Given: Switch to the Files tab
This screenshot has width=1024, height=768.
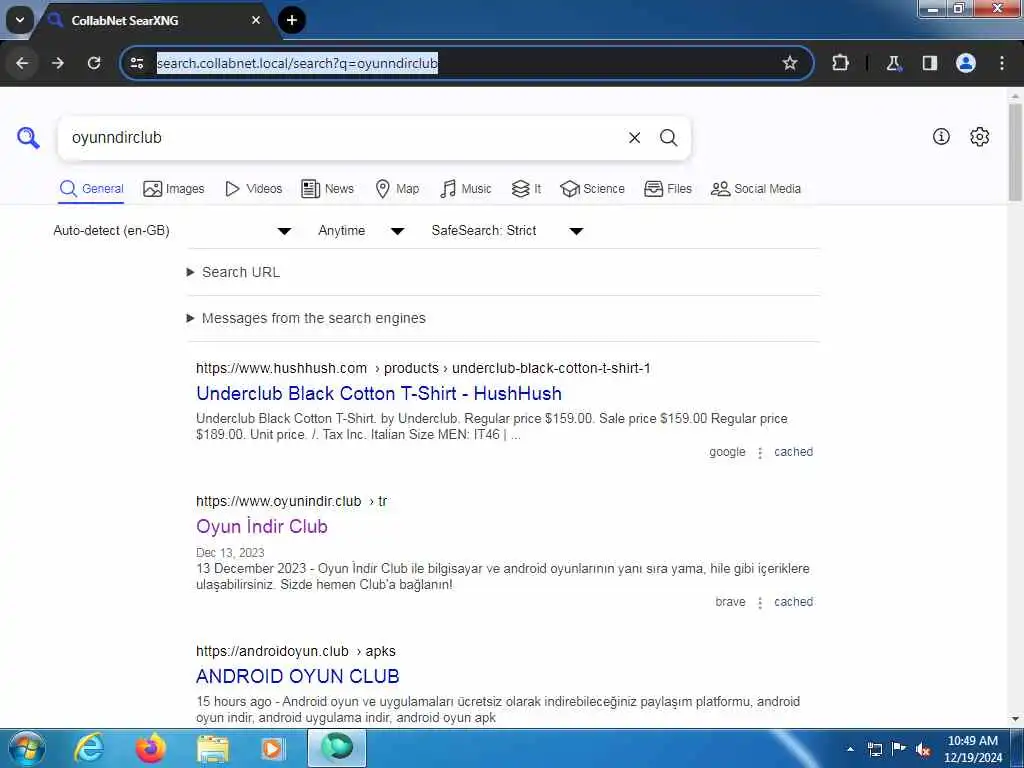Looking at the screenshot, I should (x=667, y=189).
